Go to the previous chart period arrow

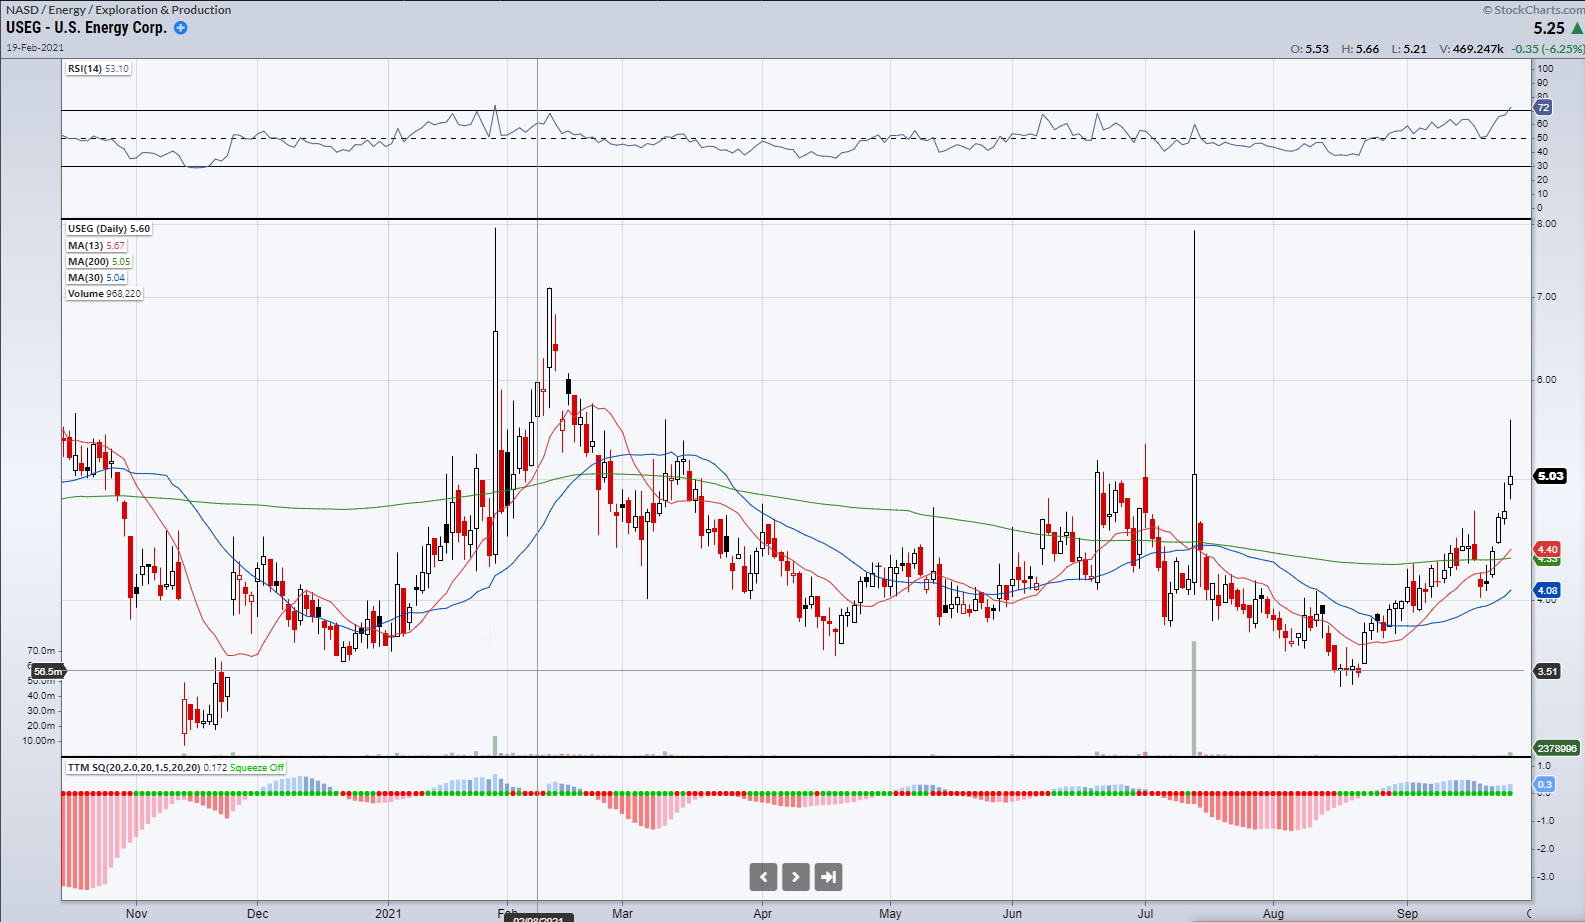point(763,877)
